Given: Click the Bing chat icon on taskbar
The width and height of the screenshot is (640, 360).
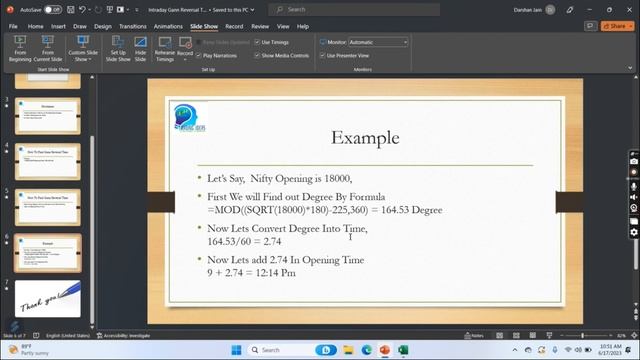Looking at the screenshot, I should click(x=326, y=350).
